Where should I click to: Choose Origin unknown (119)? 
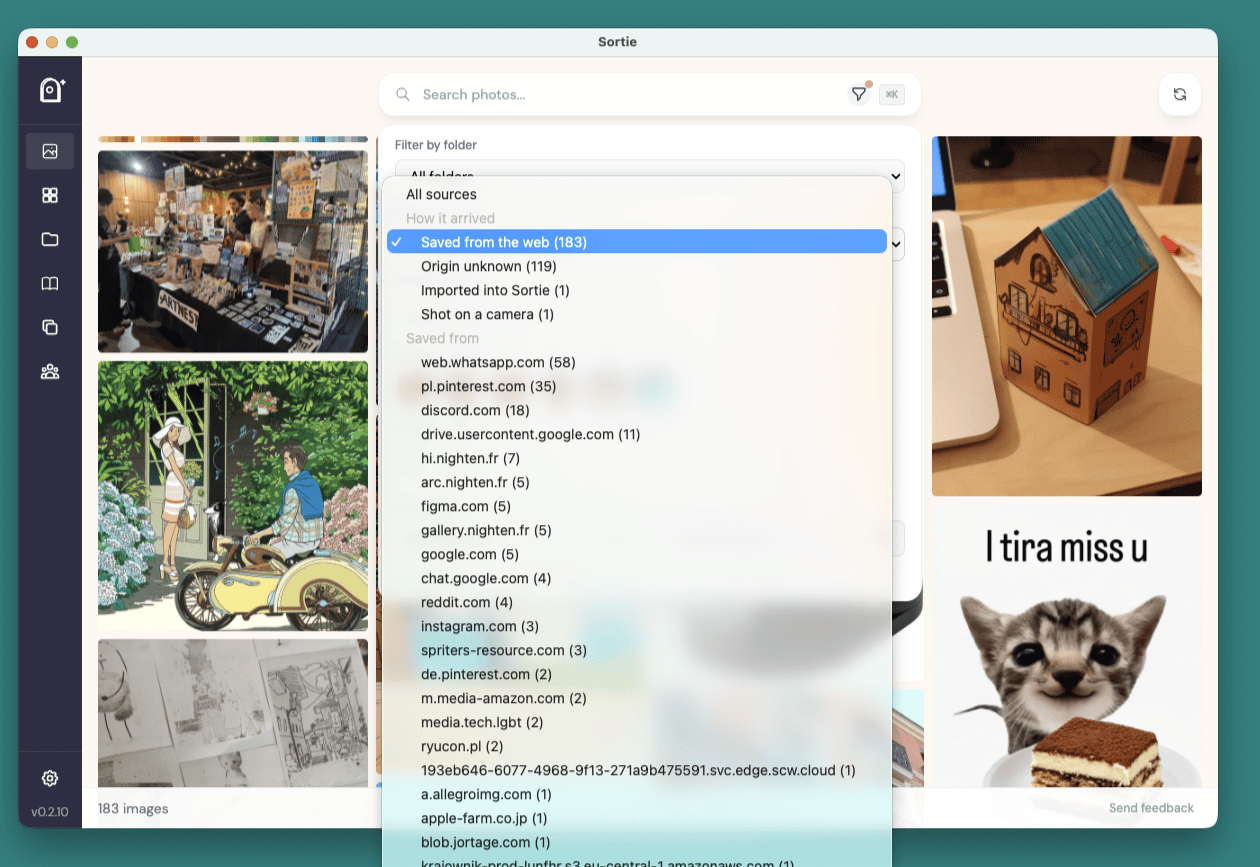[x=637, y=266]
